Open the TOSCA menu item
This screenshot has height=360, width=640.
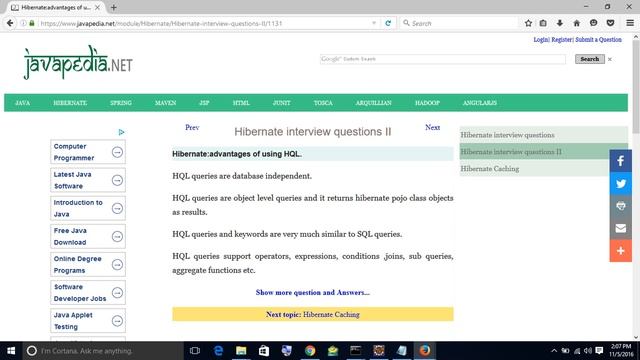323,103
